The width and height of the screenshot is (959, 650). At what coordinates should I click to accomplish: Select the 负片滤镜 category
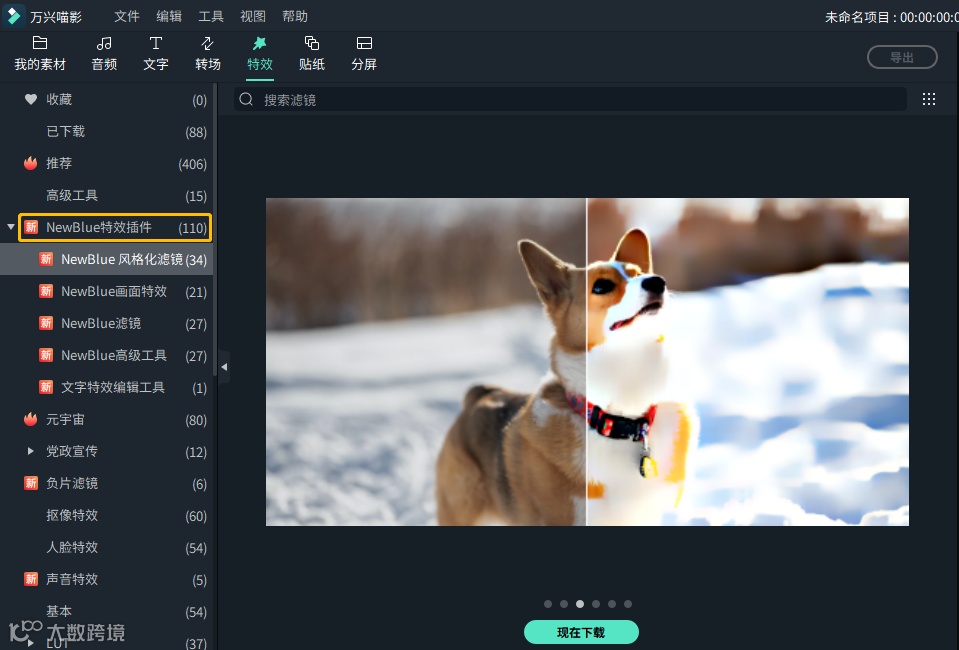tap(106, 483)
